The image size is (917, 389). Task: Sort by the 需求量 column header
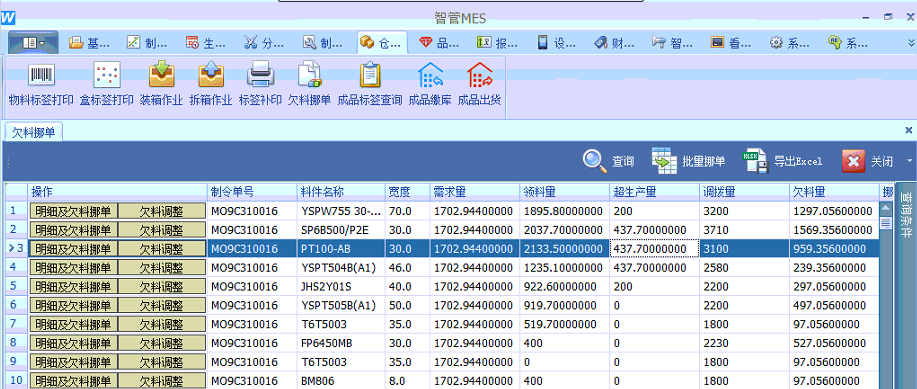click(x=474, y=192)
